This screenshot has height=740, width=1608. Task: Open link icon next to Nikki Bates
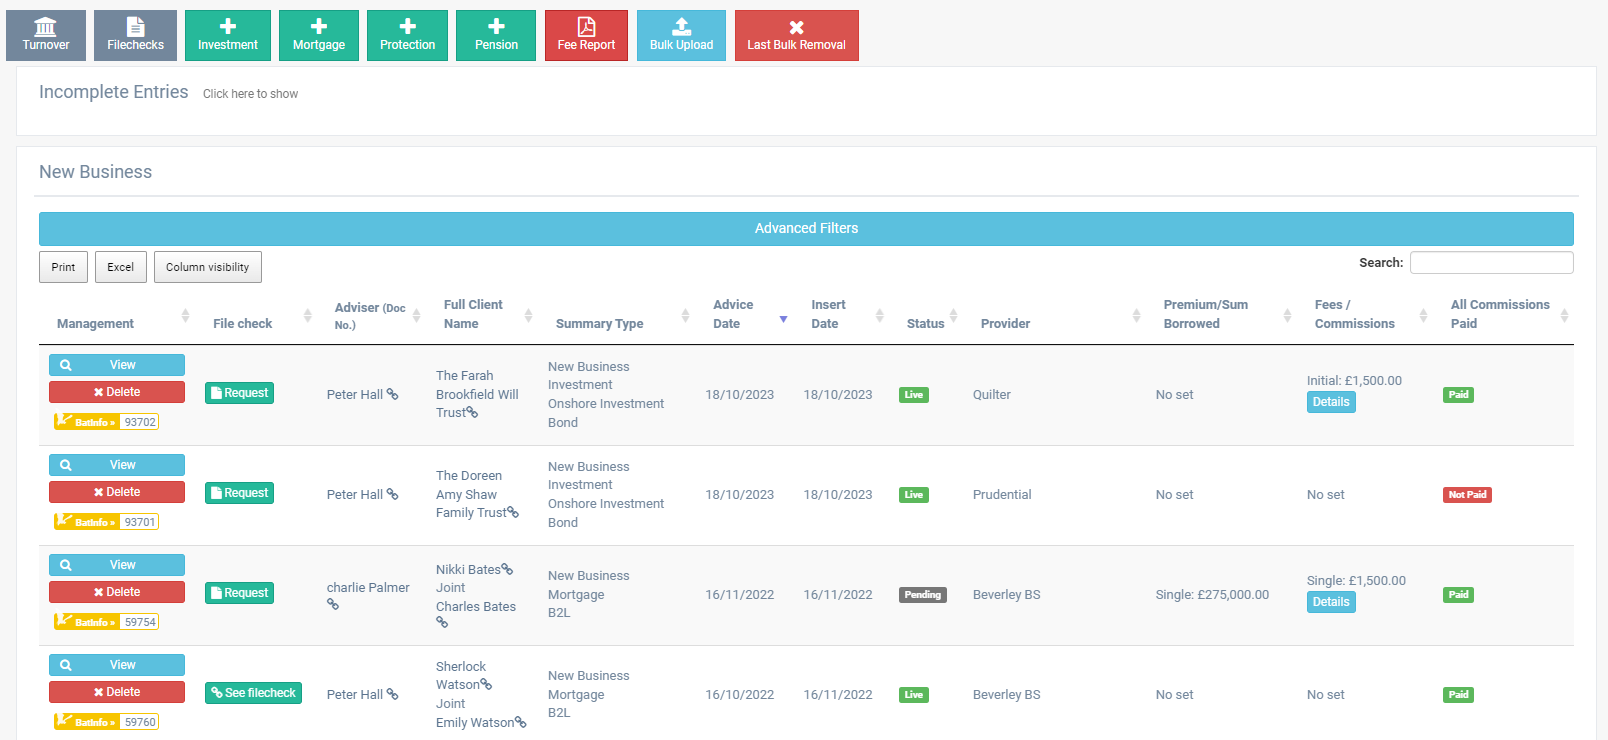point(507,569)
